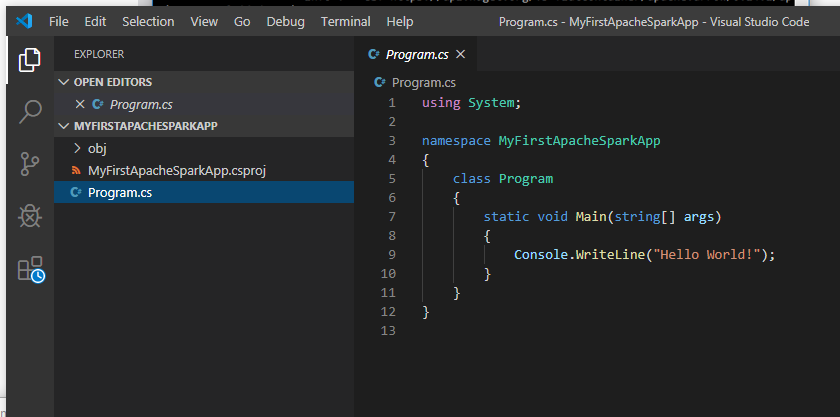Viewport: 840px width, 417px height.
Task: Click line number 7 in the gutter
Action: point(392,217)
